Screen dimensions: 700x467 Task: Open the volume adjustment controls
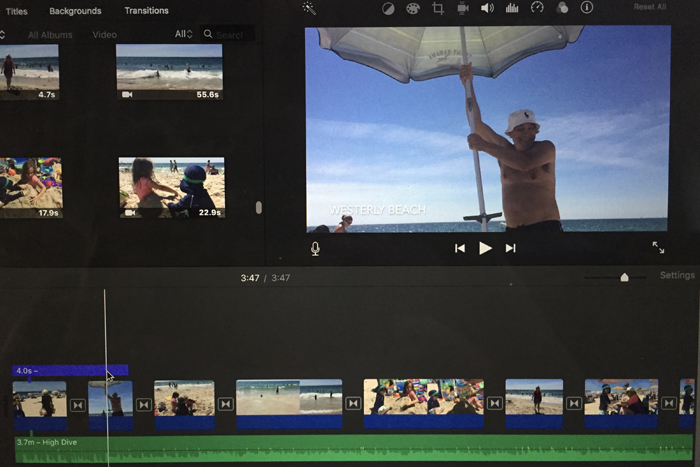487,8
